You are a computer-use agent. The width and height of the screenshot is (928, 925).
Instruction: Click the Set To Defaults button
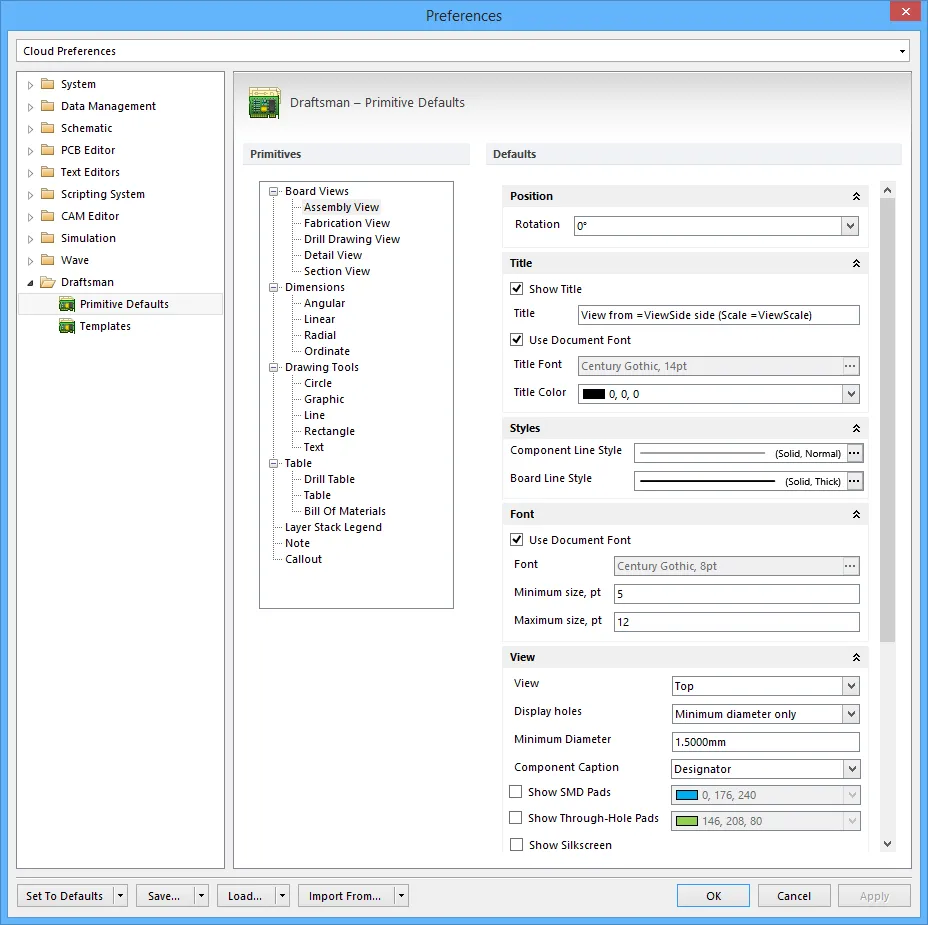(65, 895)
